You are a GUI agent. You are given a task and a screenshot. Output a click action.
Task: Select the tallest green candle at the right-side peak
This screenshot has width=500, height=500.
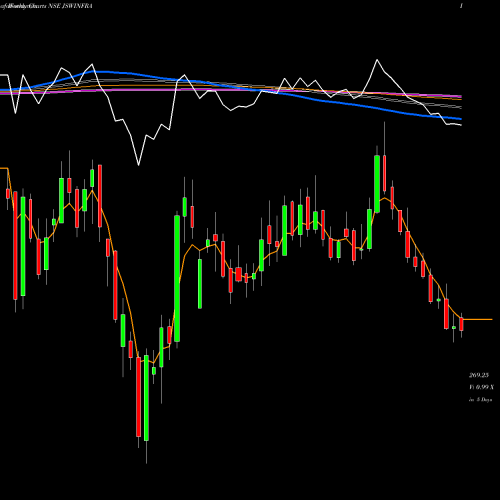377,184
